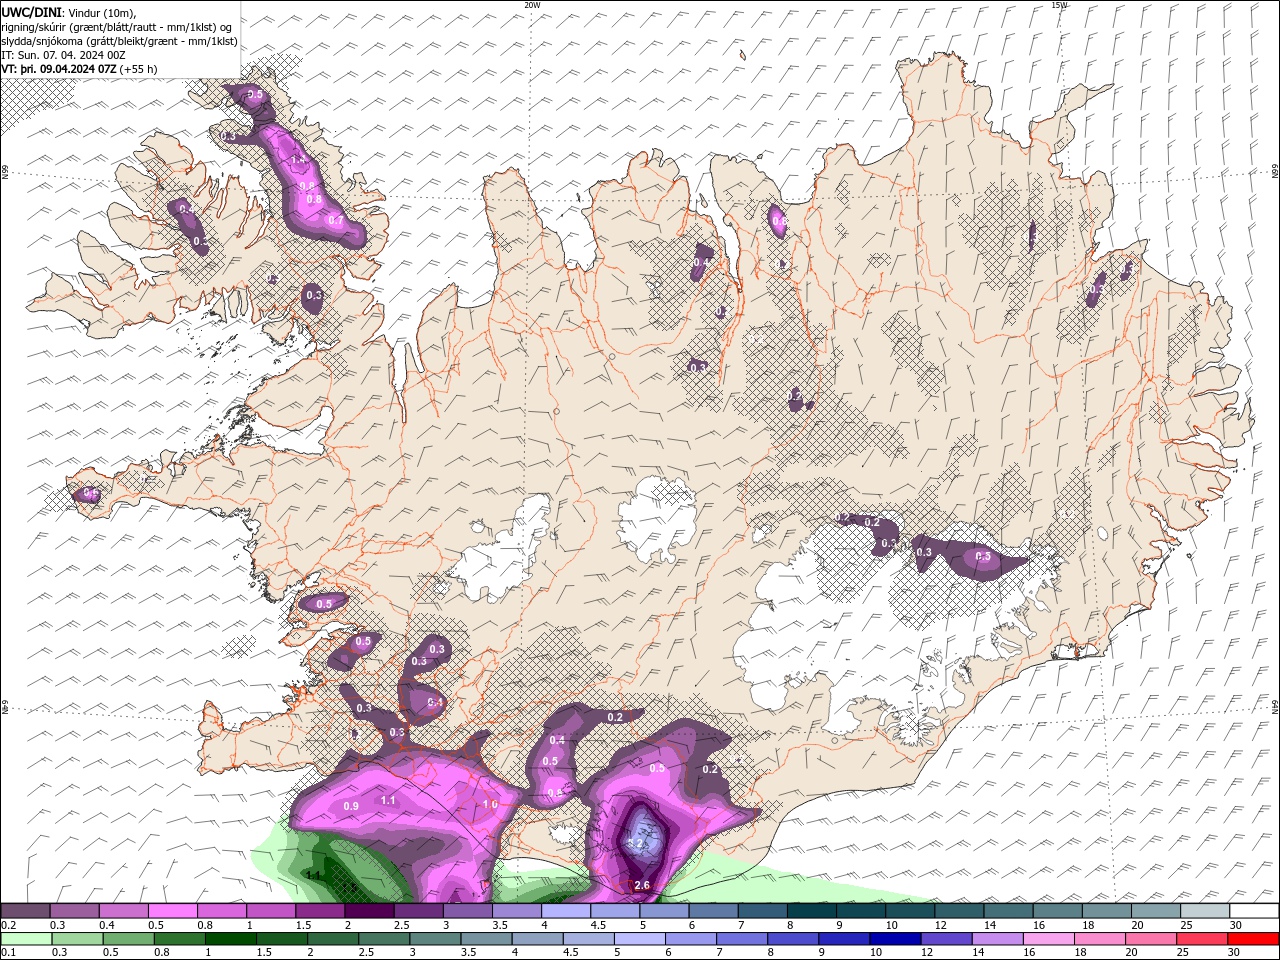1280x960 pixels.
Task: Click the '0.7' value in the Westfjords
Action: (336, 220)
